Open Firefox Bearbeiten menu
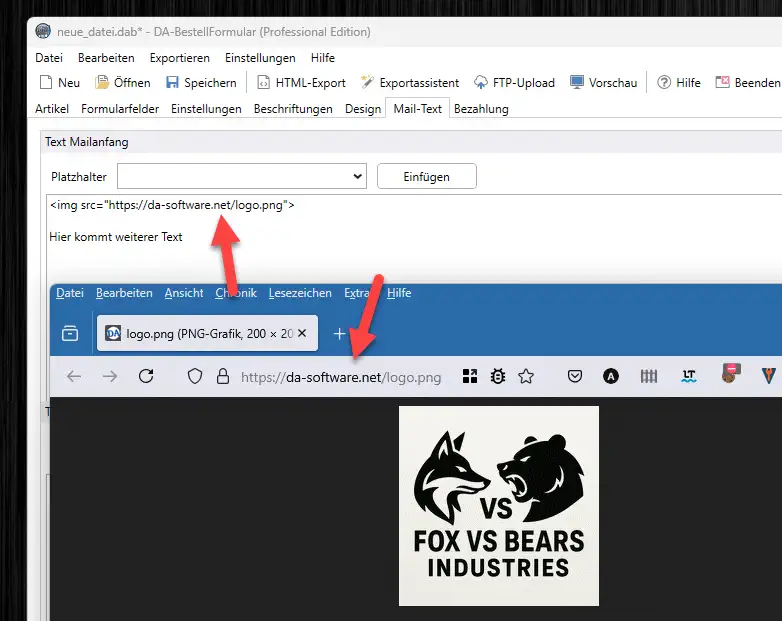This screenshot has height=621, width=782. coord(124,293)
